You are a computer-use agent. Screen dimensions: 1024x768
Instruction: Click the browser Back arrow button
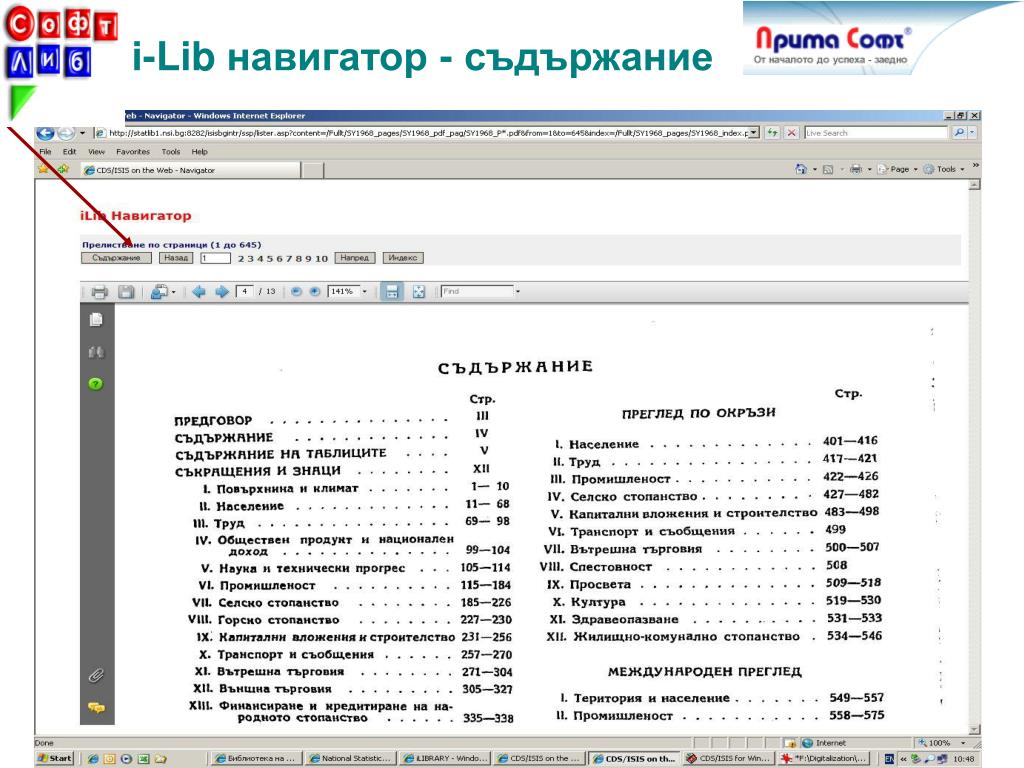[45, 133]
